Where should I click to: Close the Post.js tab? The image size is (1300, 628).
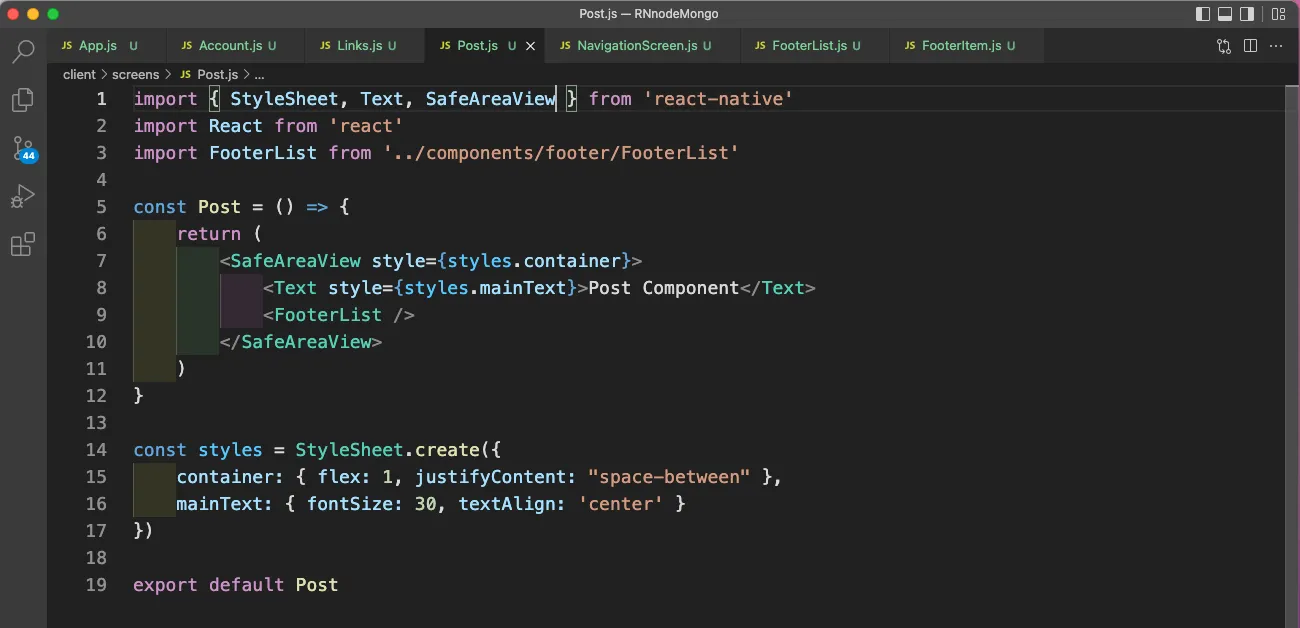(531, 46)
